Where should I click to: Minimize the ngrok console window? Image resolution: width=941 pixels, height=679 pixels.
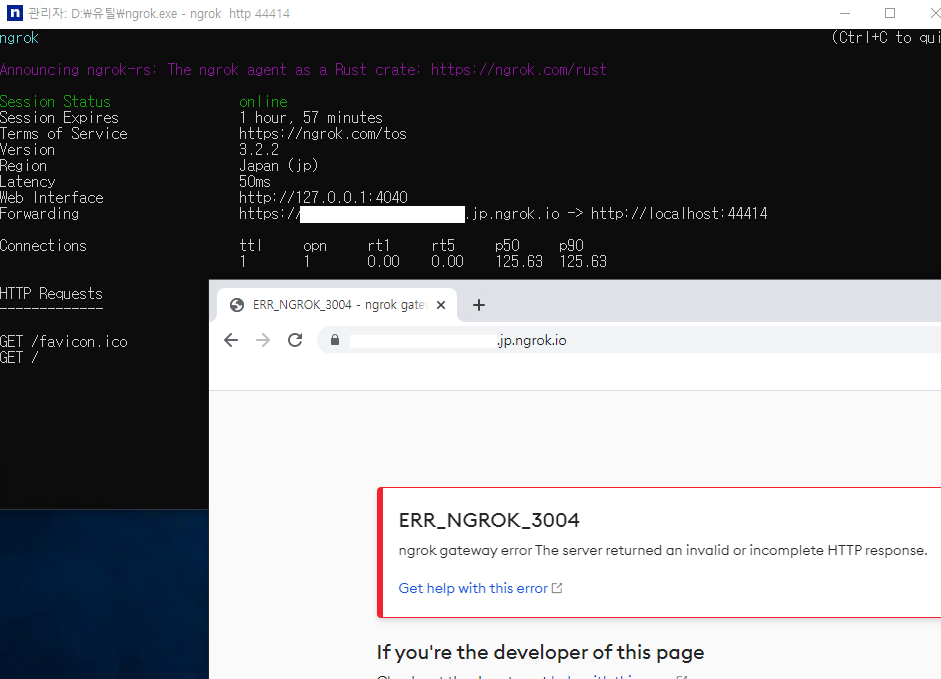[x=845, y=13]
